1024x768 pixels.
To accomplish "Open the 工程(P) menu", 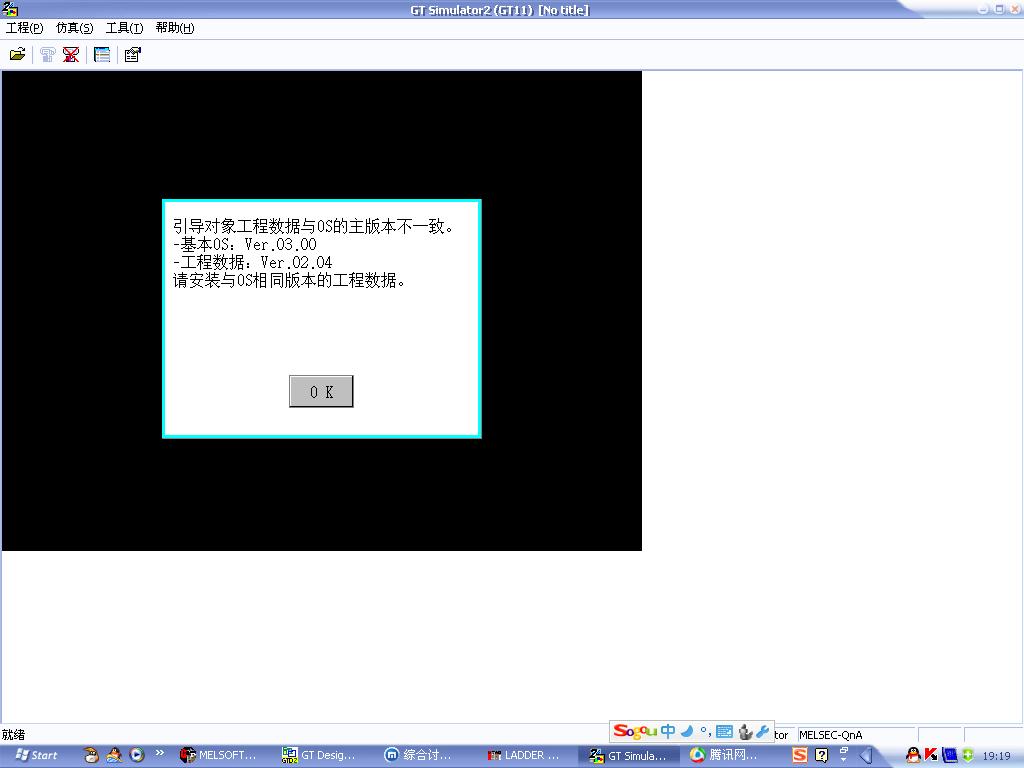I will click(24, 28).
